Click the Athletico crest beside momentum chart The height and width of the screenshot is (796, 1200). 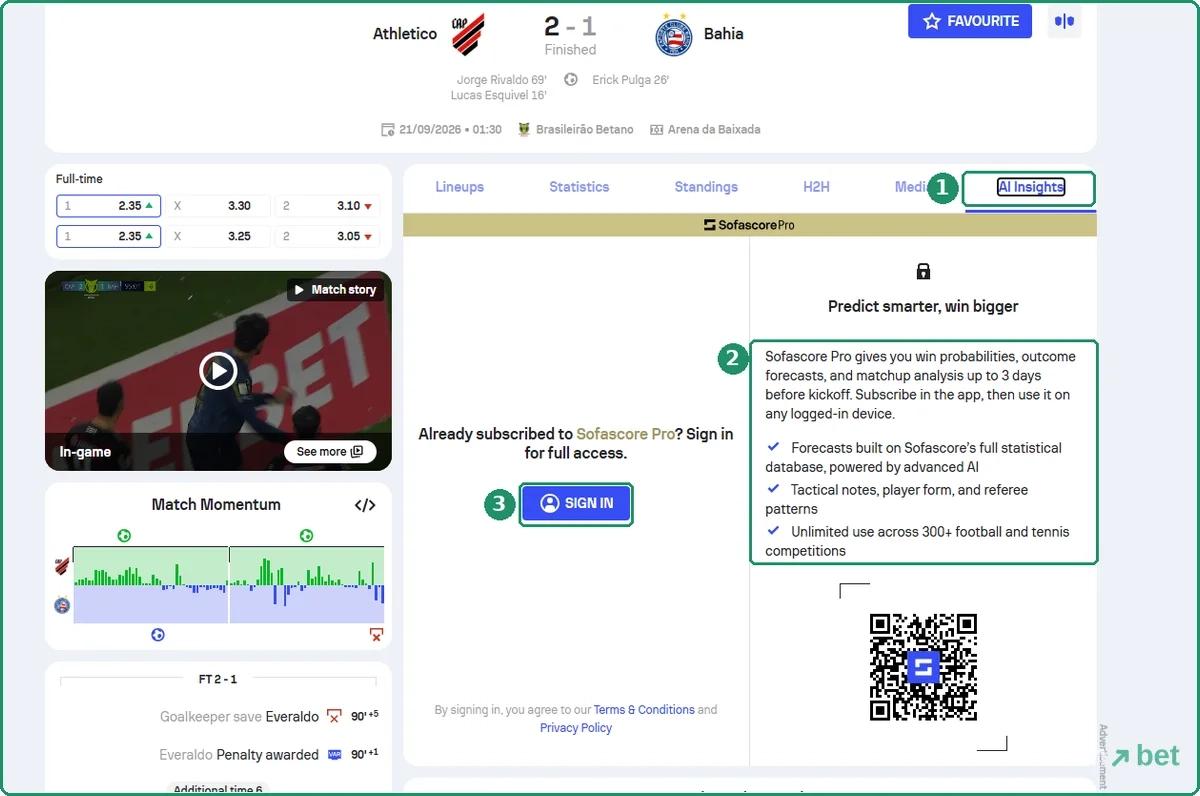62,566
